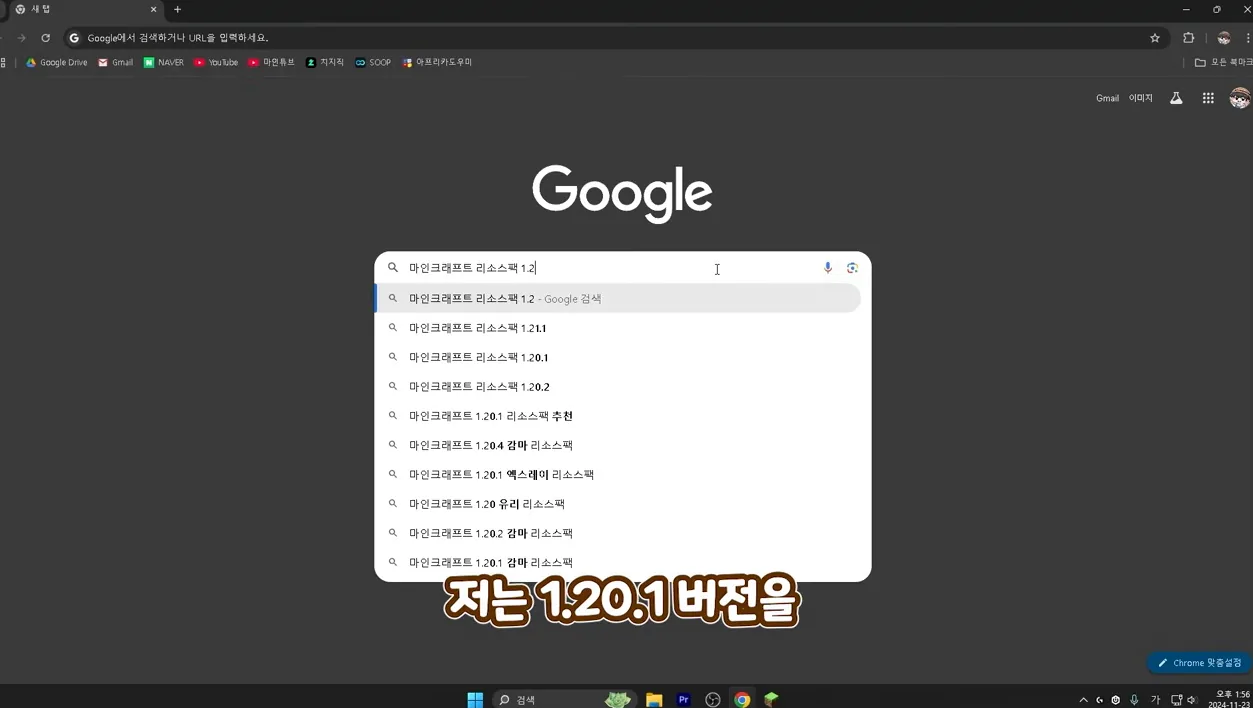Open the NAVER bookmark

[164, 62]
